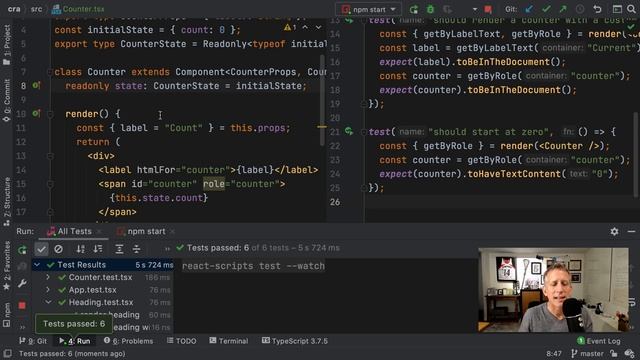The height and width of the screenshot is (360, 640).
Task: Click the Rollback undo arrow icon
Action: 597,9
